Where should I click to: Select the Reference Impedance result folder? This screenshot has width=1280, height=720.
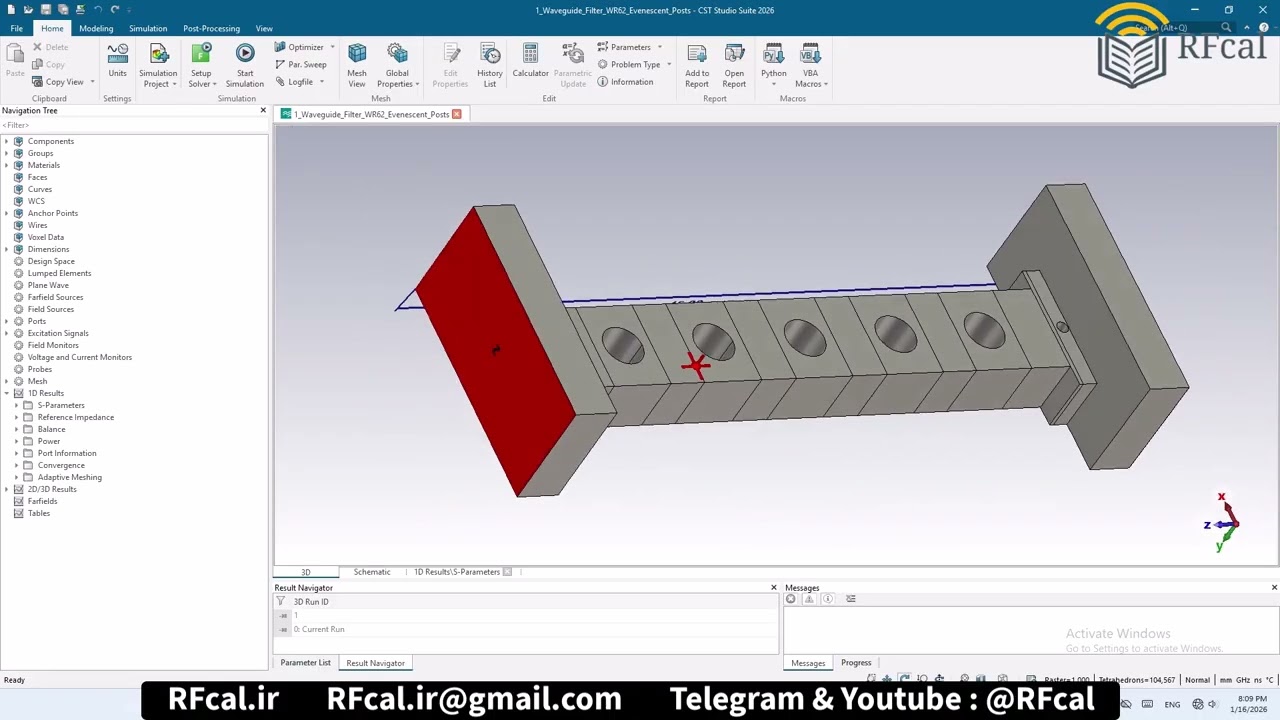pos(76,417)
